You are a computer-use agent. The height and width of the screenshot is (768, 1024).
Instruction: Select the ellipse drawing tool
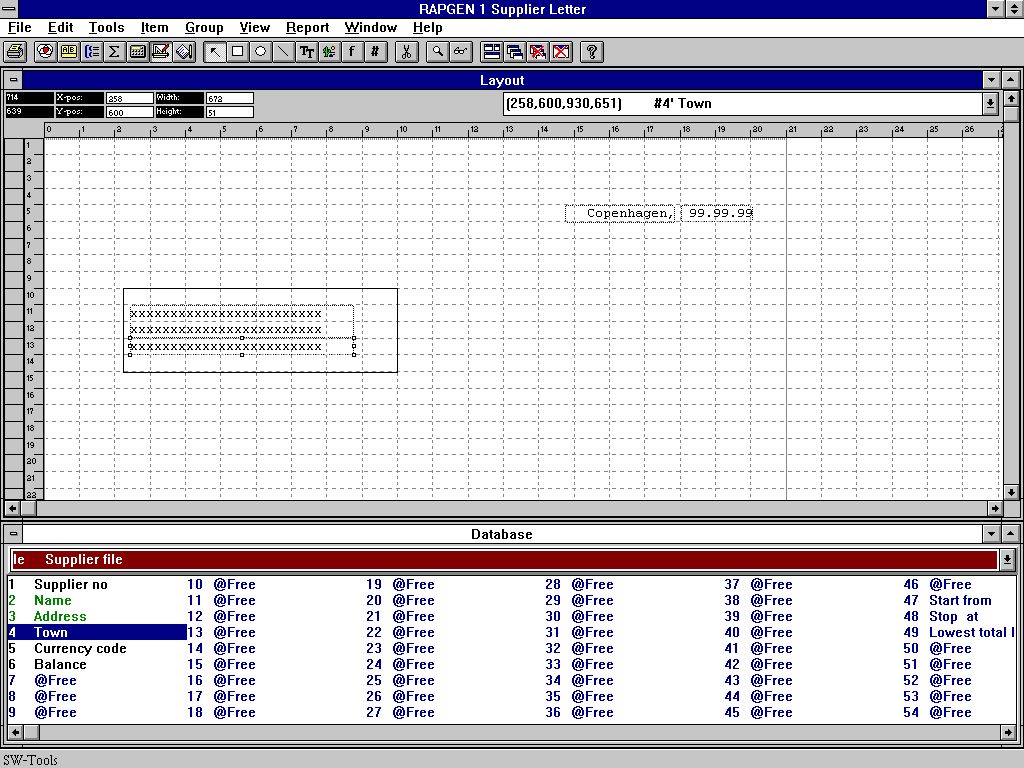(x=261, y=51)
